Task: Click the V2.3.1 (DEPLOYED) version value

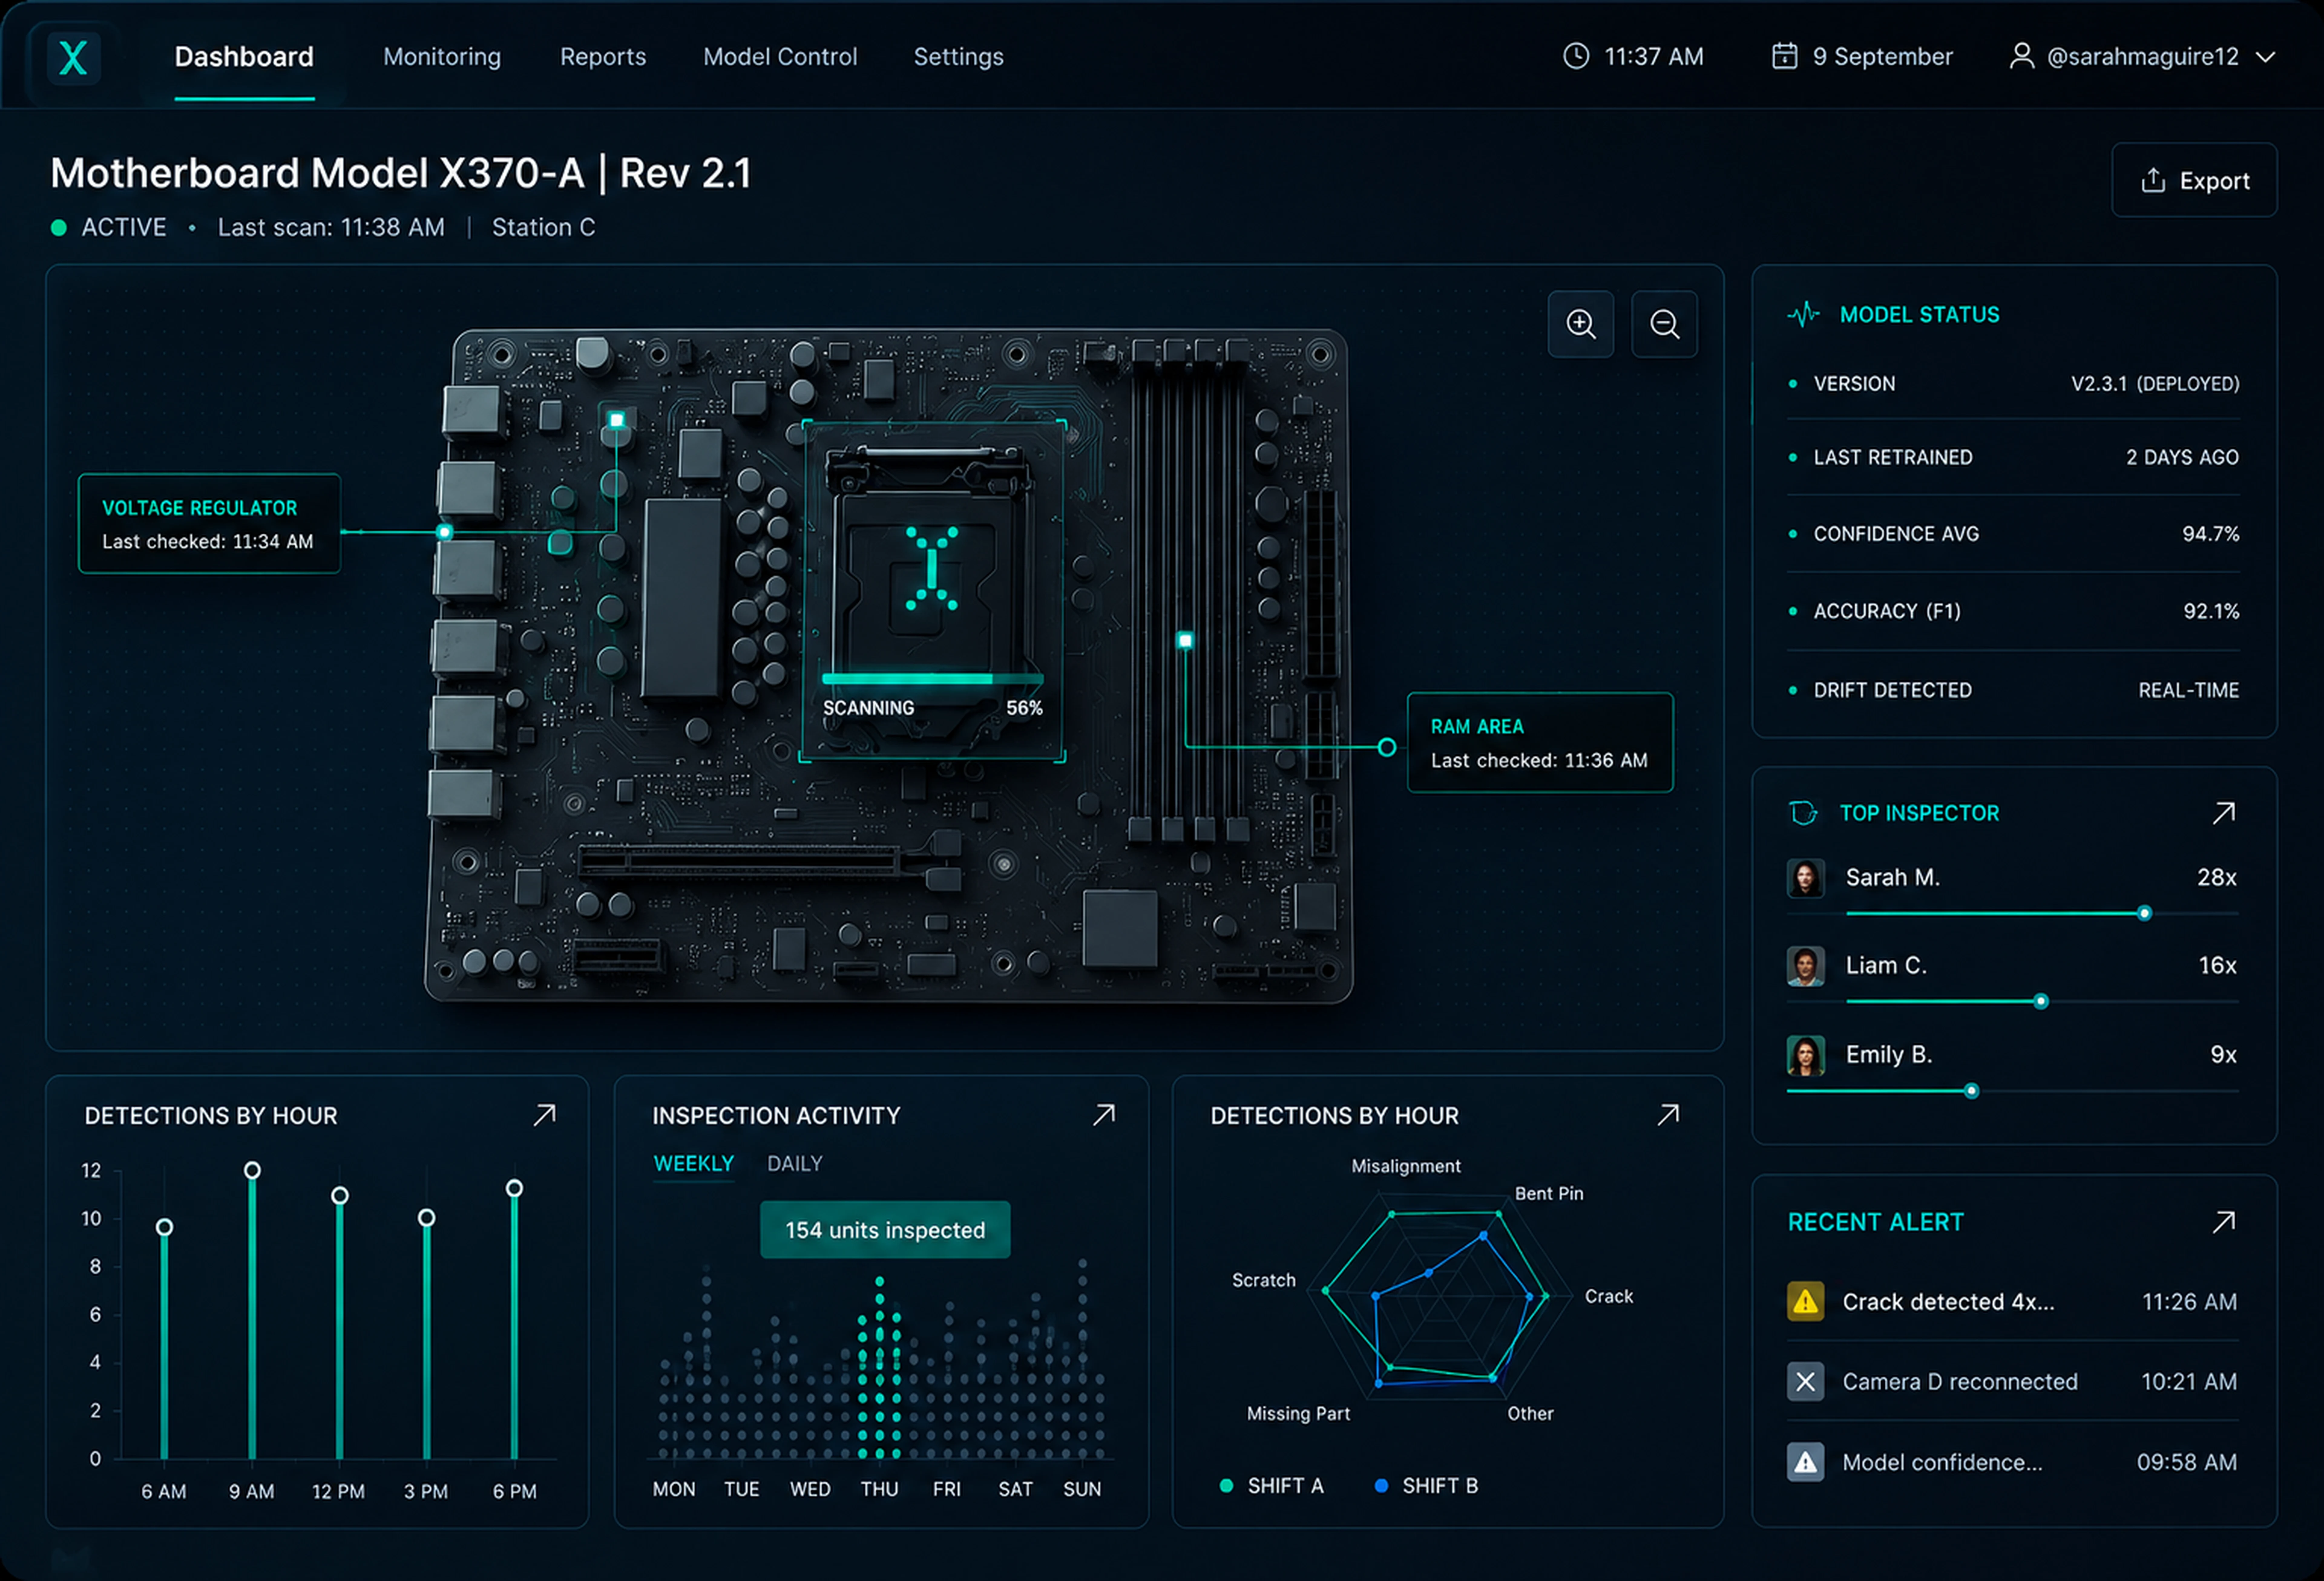Action: pyautogui.click(x=2155, y=384)
